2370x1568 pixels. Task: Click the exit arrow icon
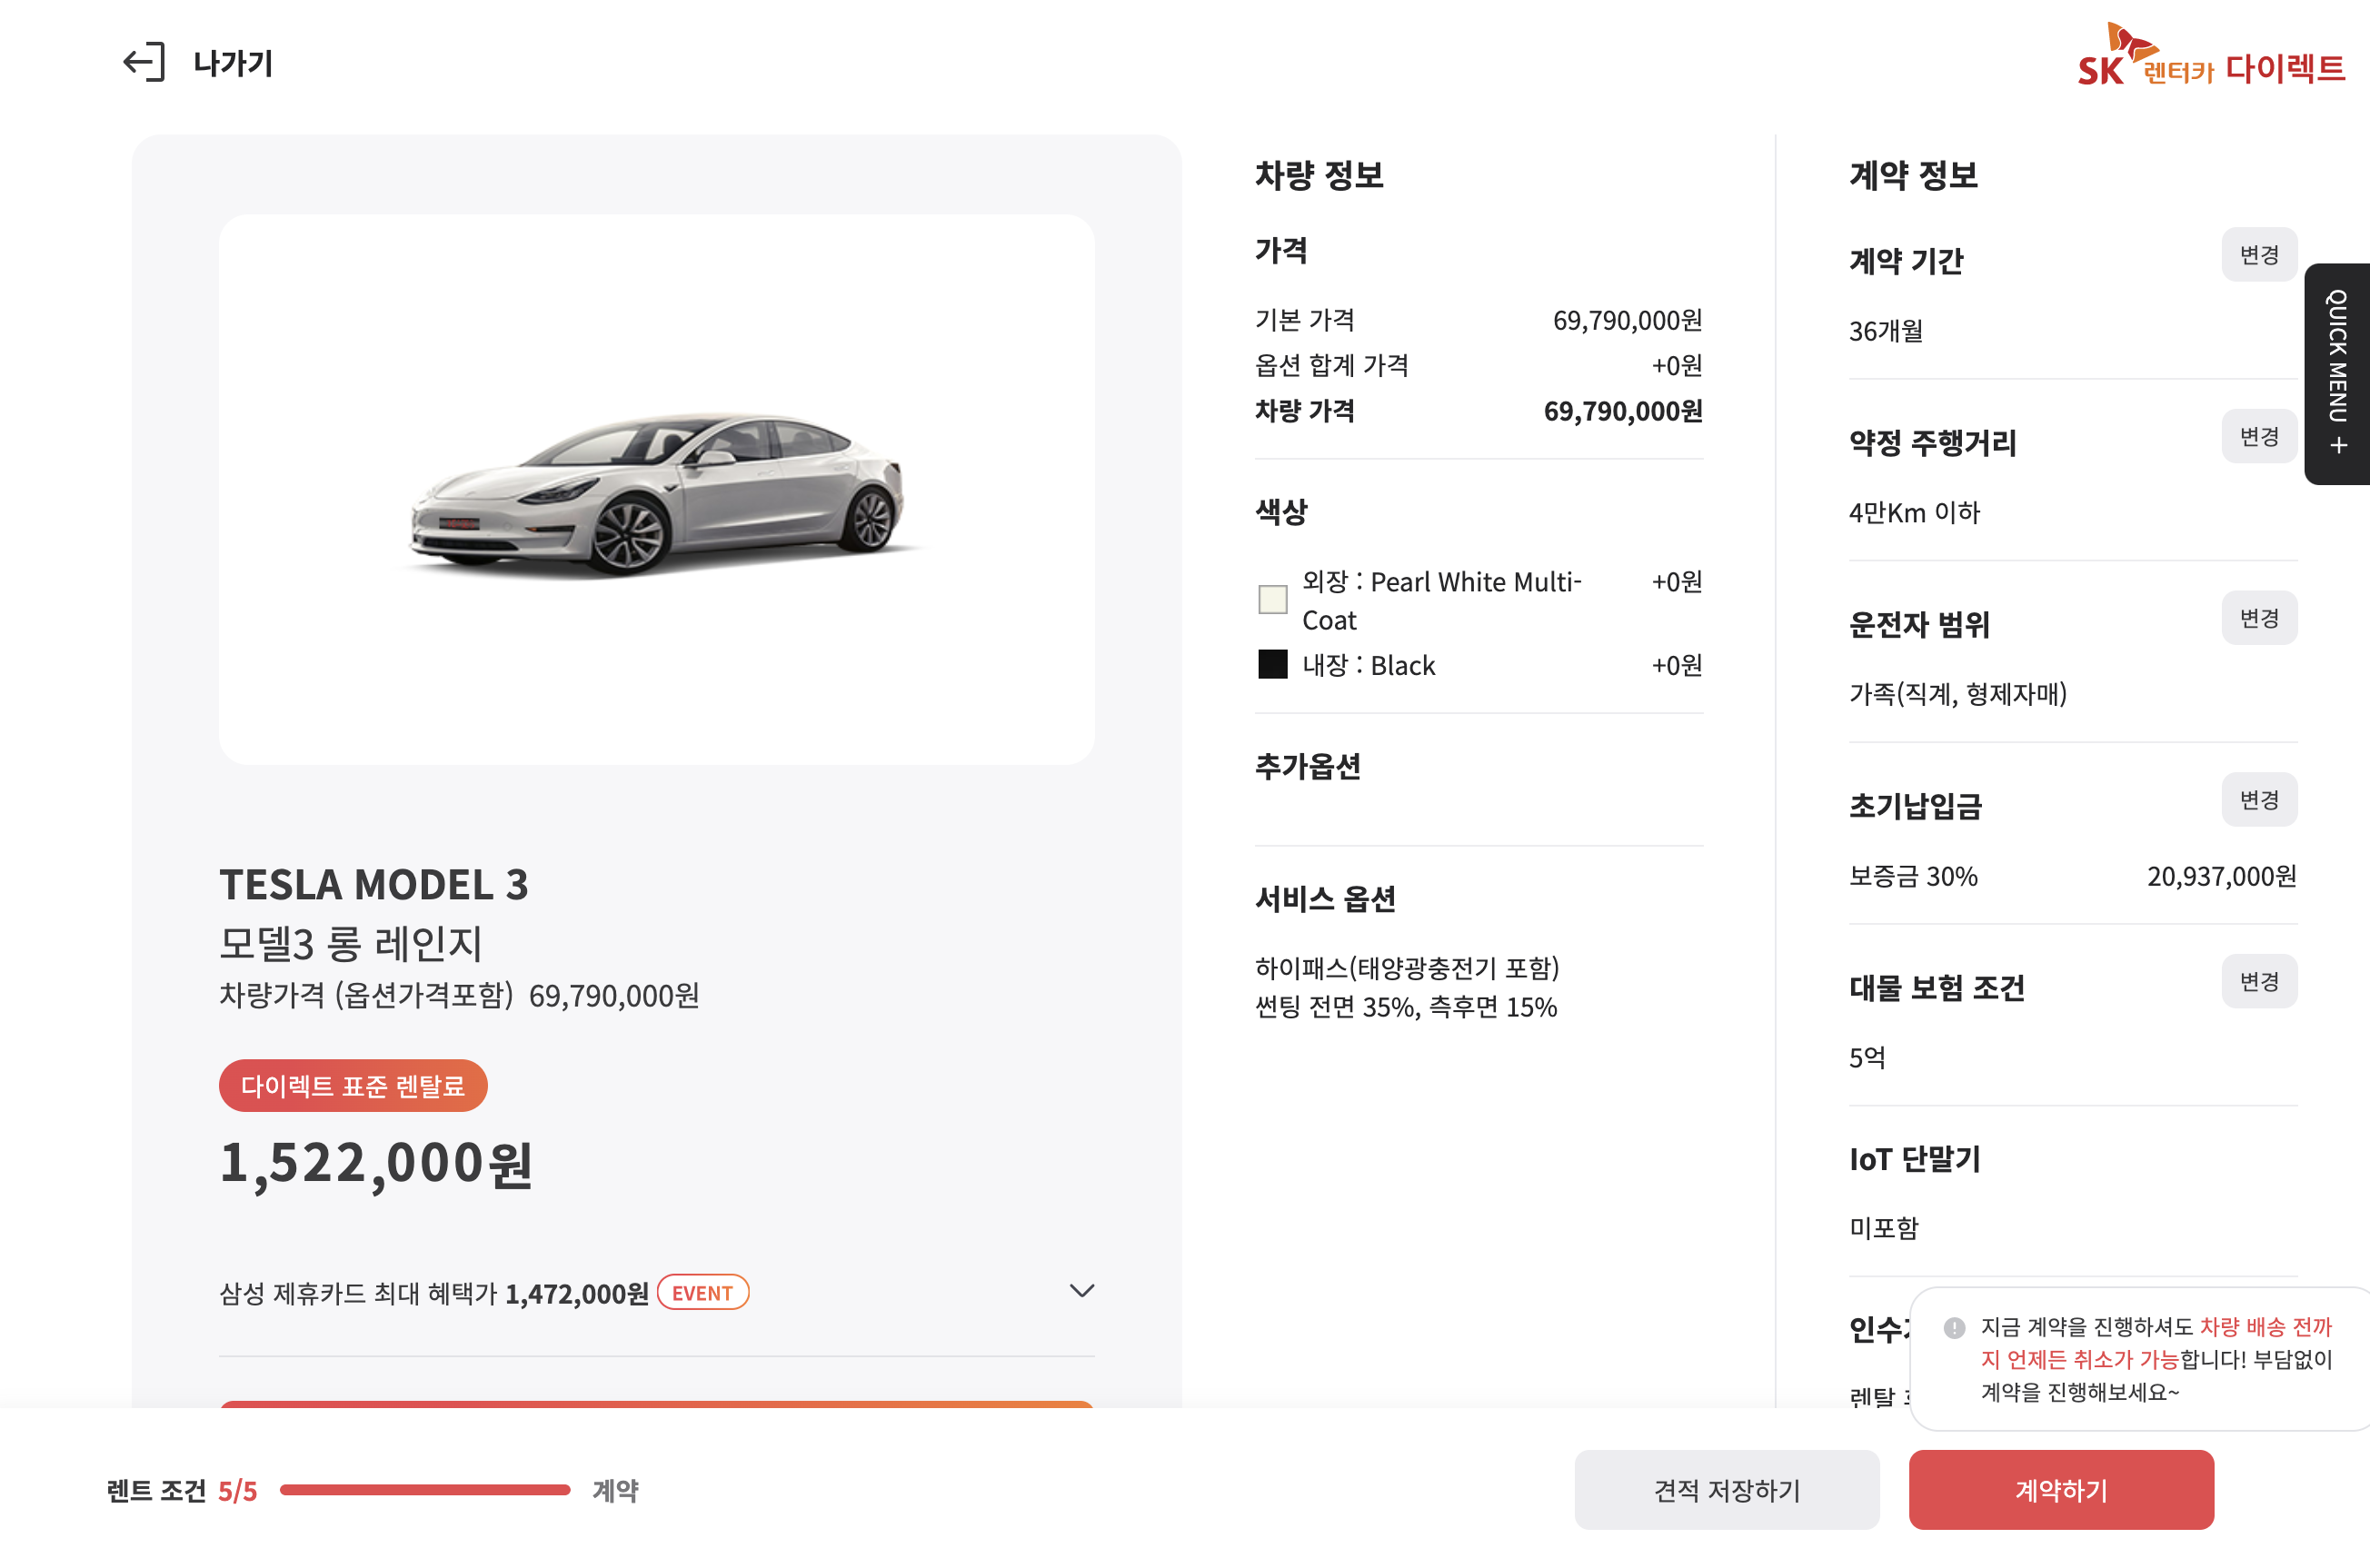point(144,62)
